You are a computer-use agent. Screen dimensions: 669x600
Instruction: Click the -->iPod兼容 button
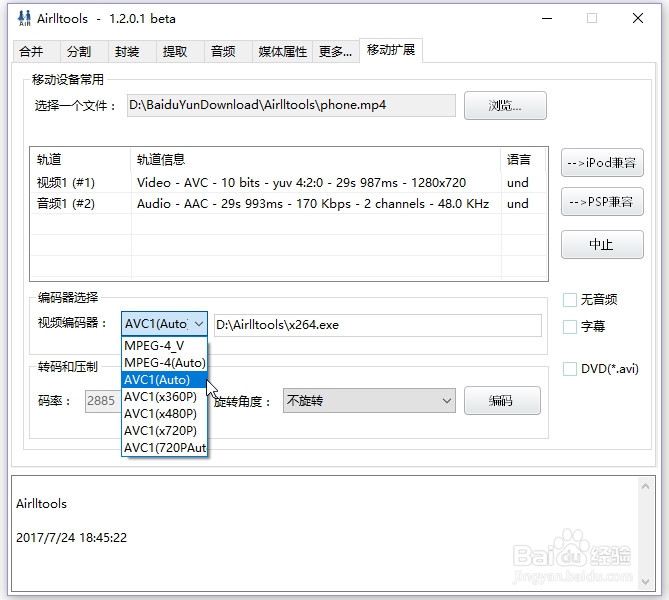602,163
